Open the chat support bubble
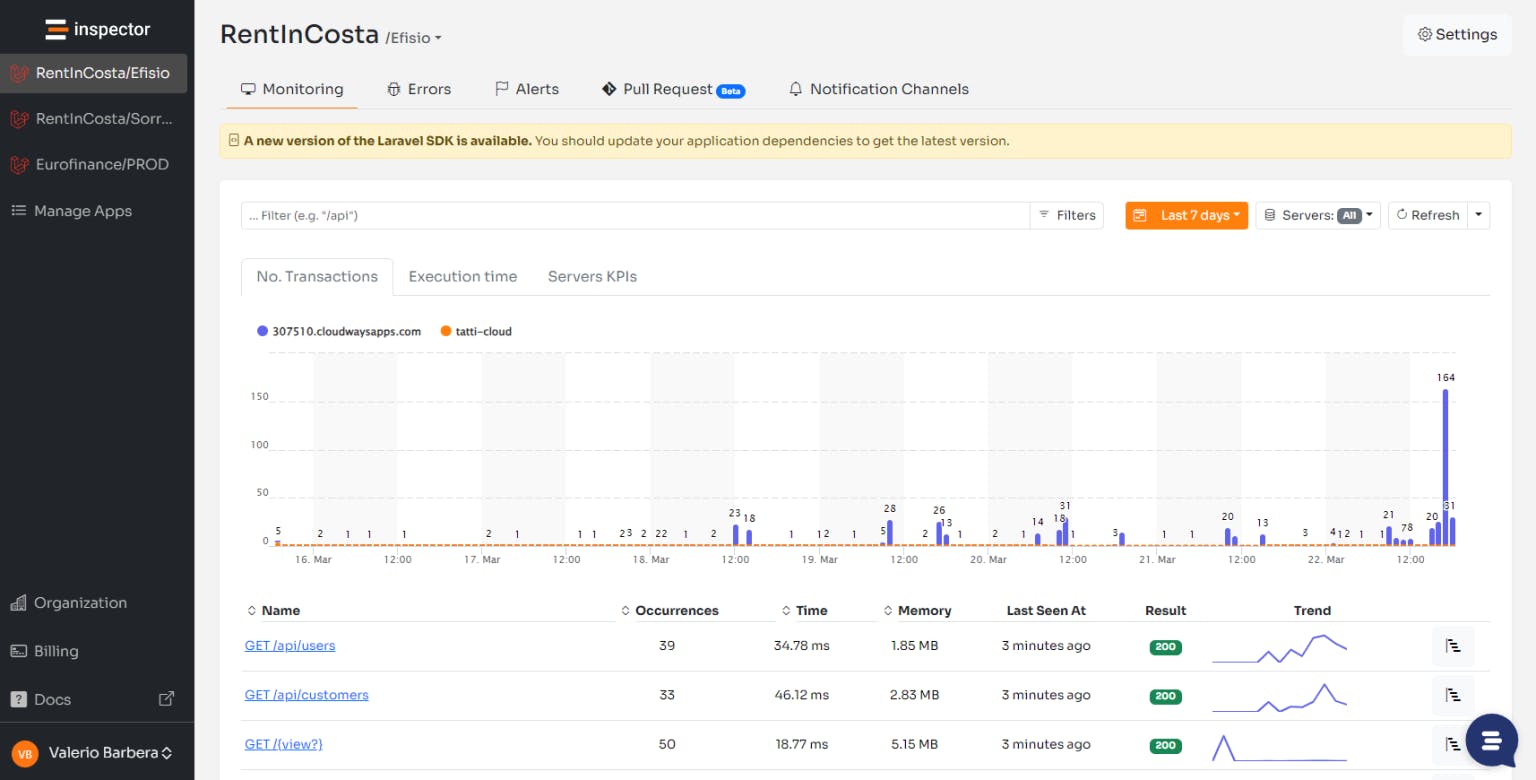This screenshot has width=1536, height=780. pos(1491,740)
